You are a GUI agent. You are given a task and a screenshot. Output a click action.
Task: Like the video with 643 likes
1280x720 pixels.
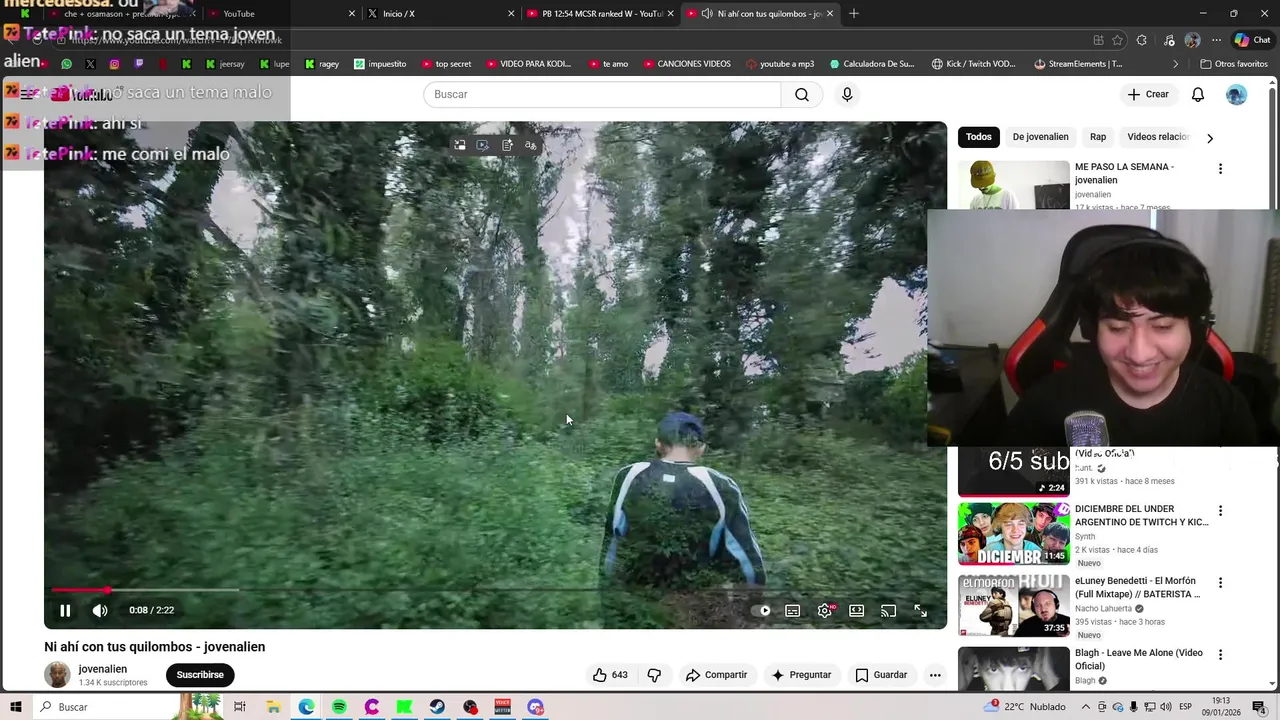610,675
